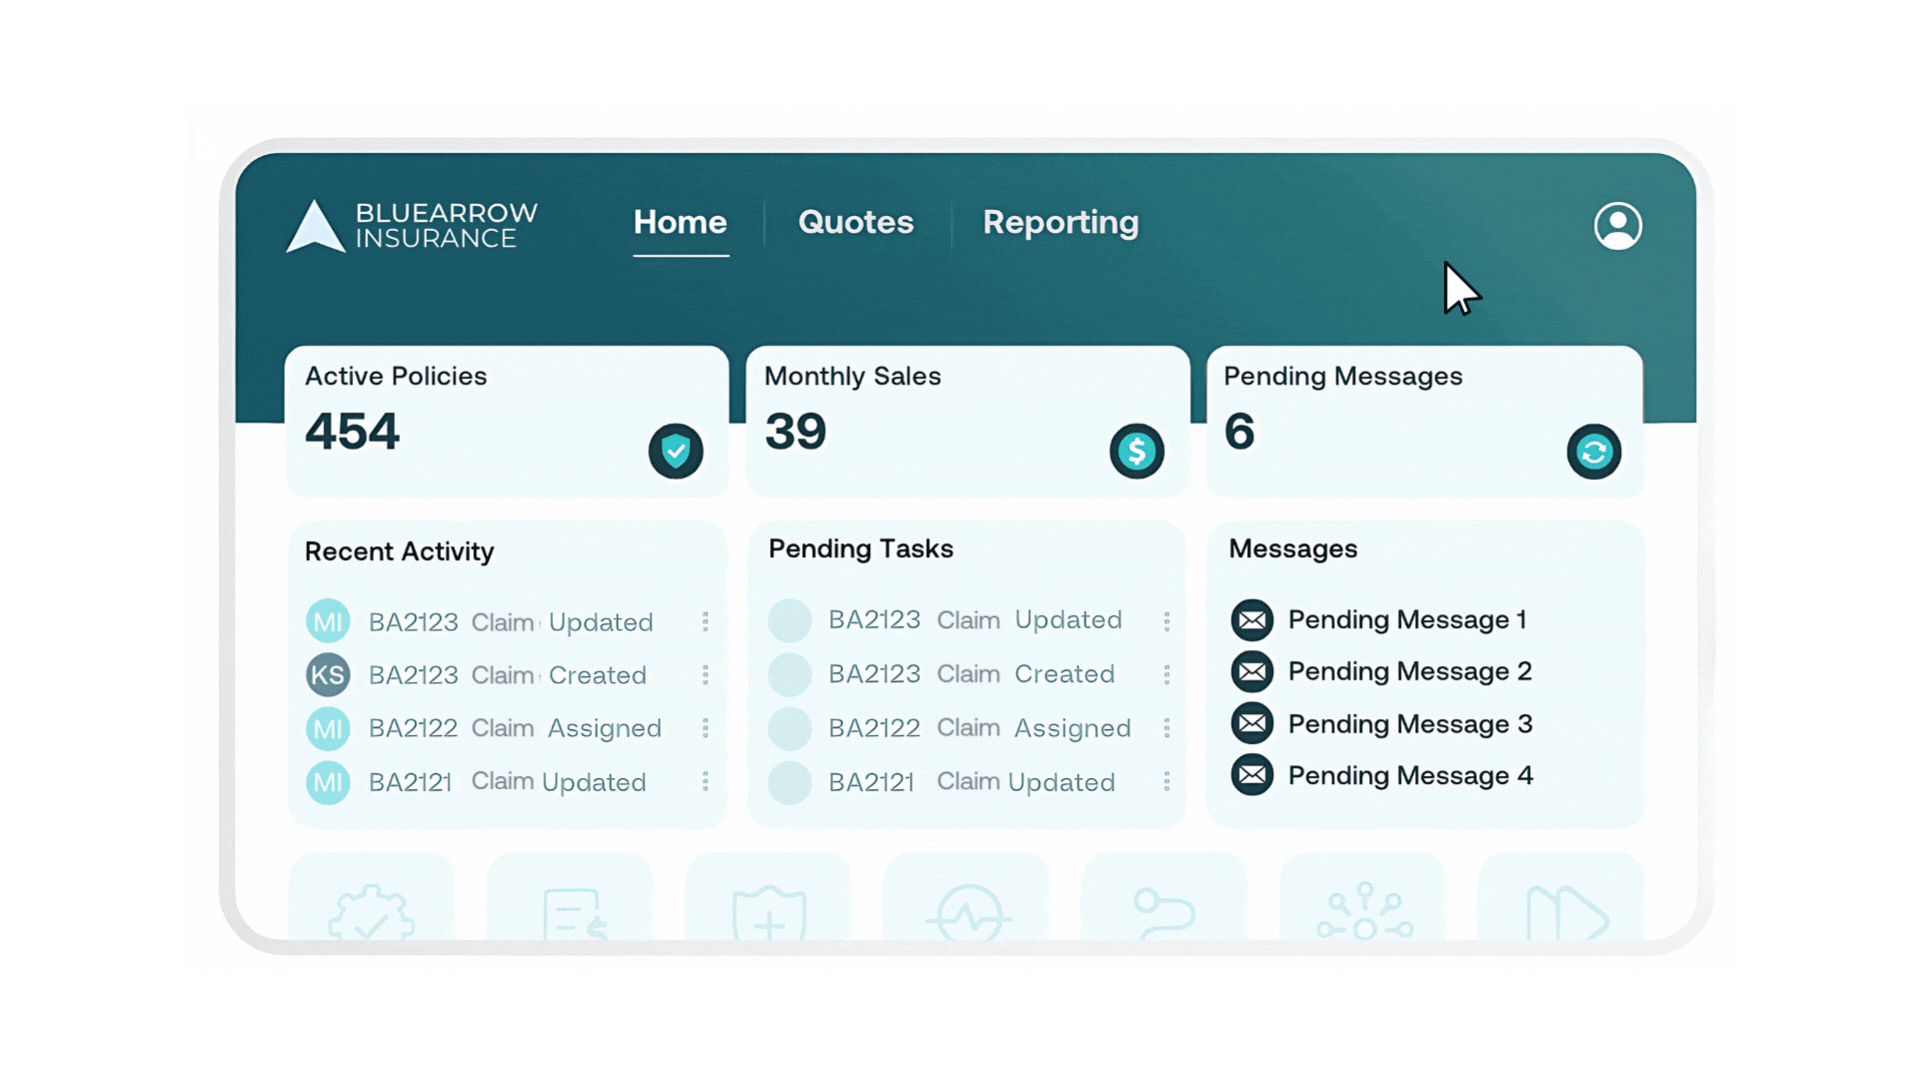The image size is (1920, 1080).
Task: Open the heartbeat pulse circle tile
Action: (x=967, y=898)
